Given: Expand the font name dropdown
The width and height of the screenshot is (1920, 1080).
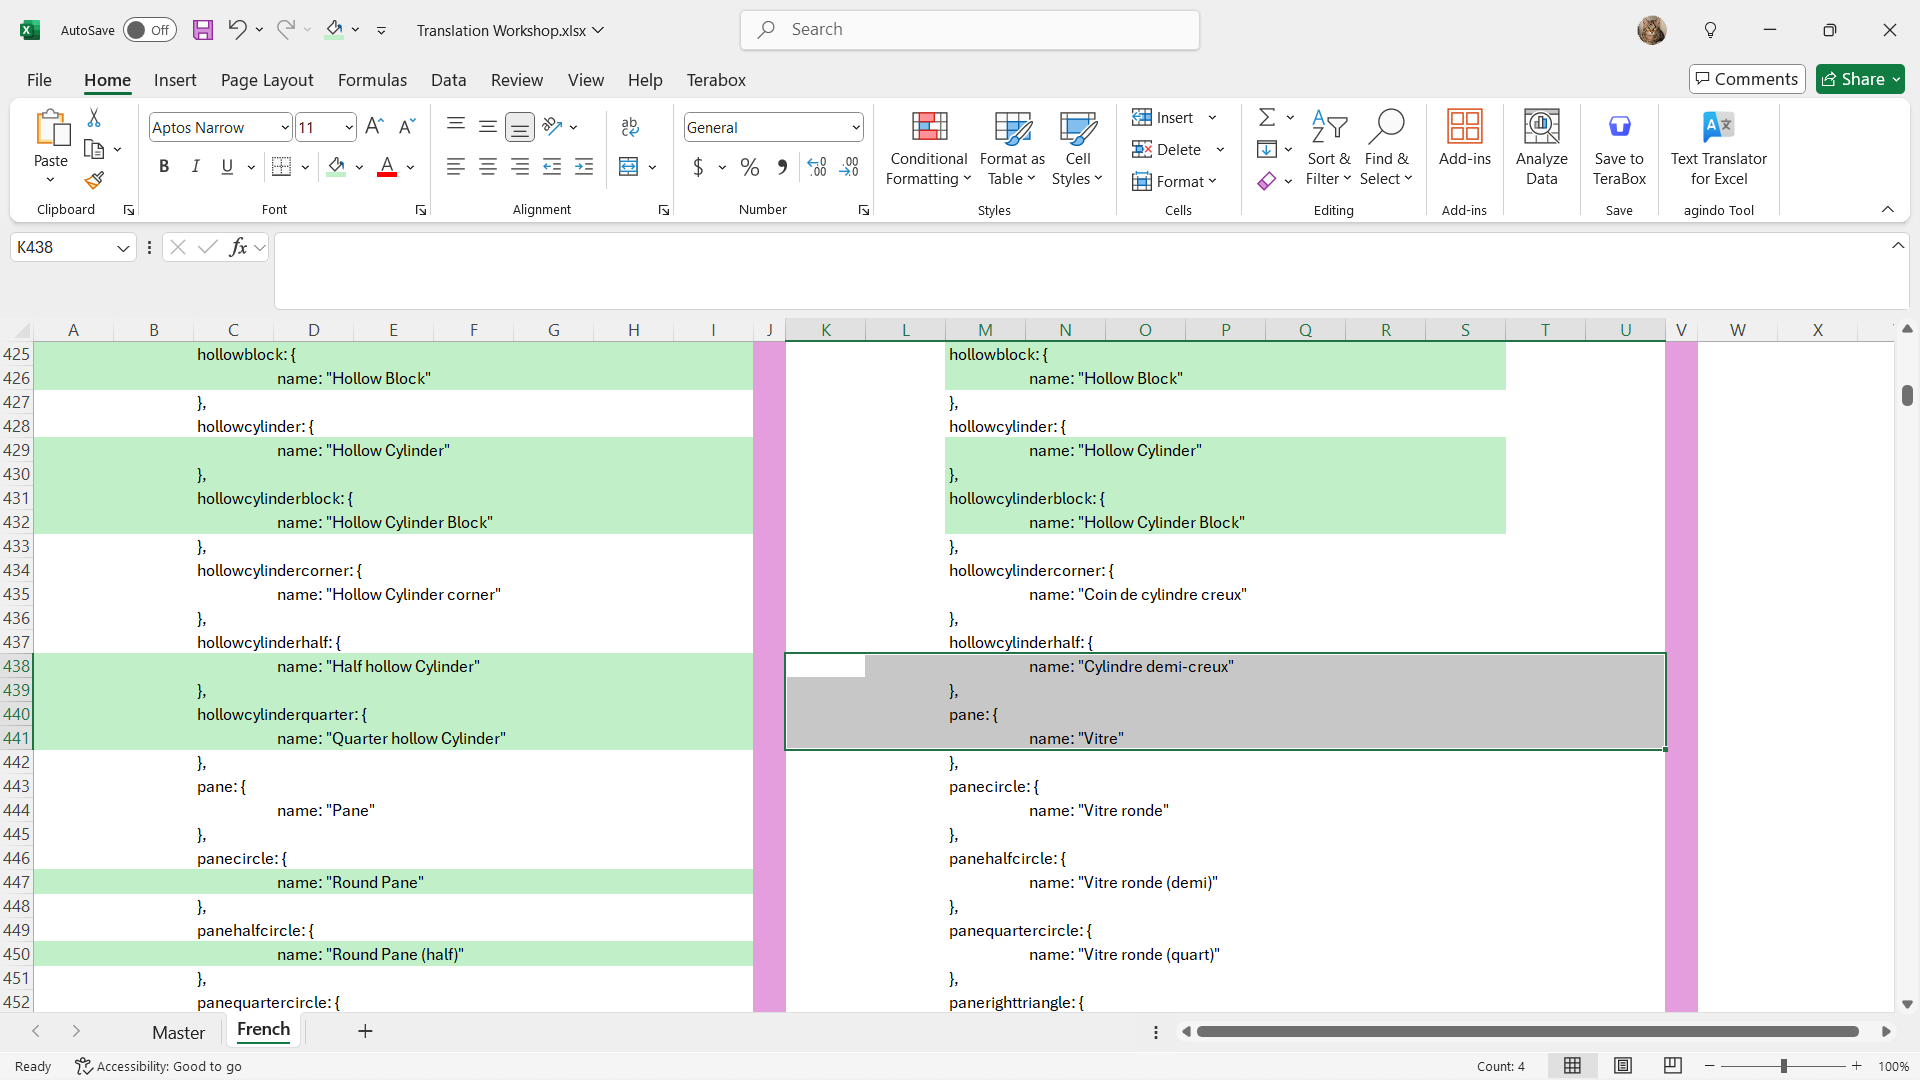Looking at the screenshot, I should tap(285, 127).
